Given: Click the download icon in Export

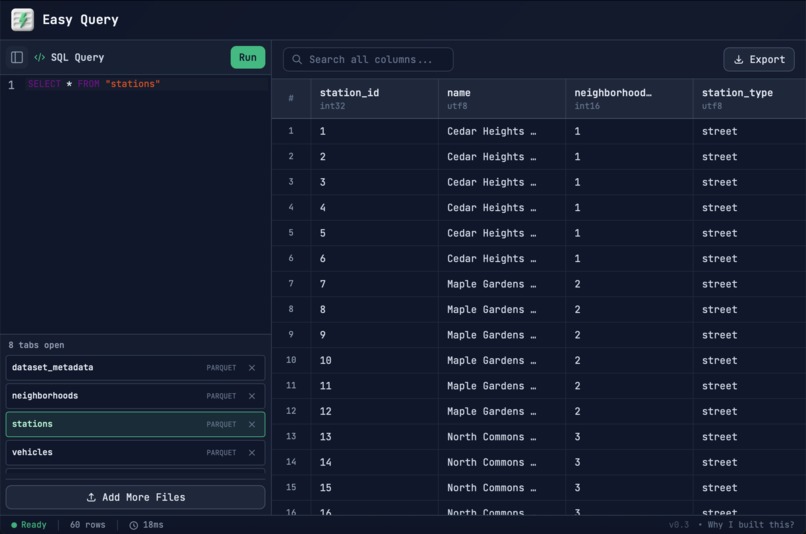Looking at the screenshot, I should 738,60.
